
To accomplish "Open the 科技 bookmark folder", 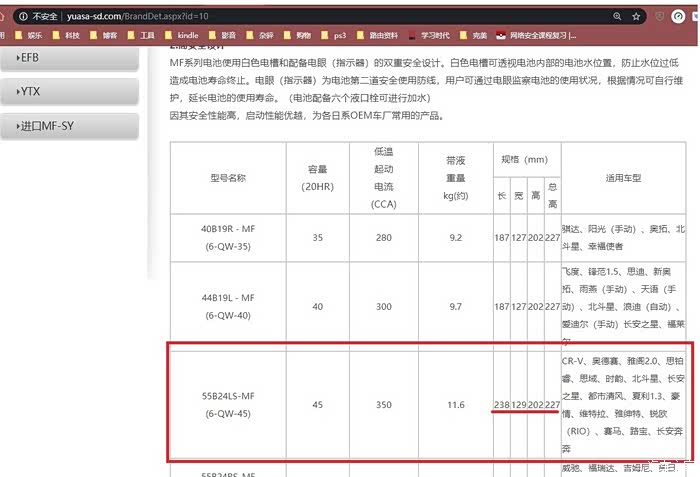I will click(x=66, y=35).
